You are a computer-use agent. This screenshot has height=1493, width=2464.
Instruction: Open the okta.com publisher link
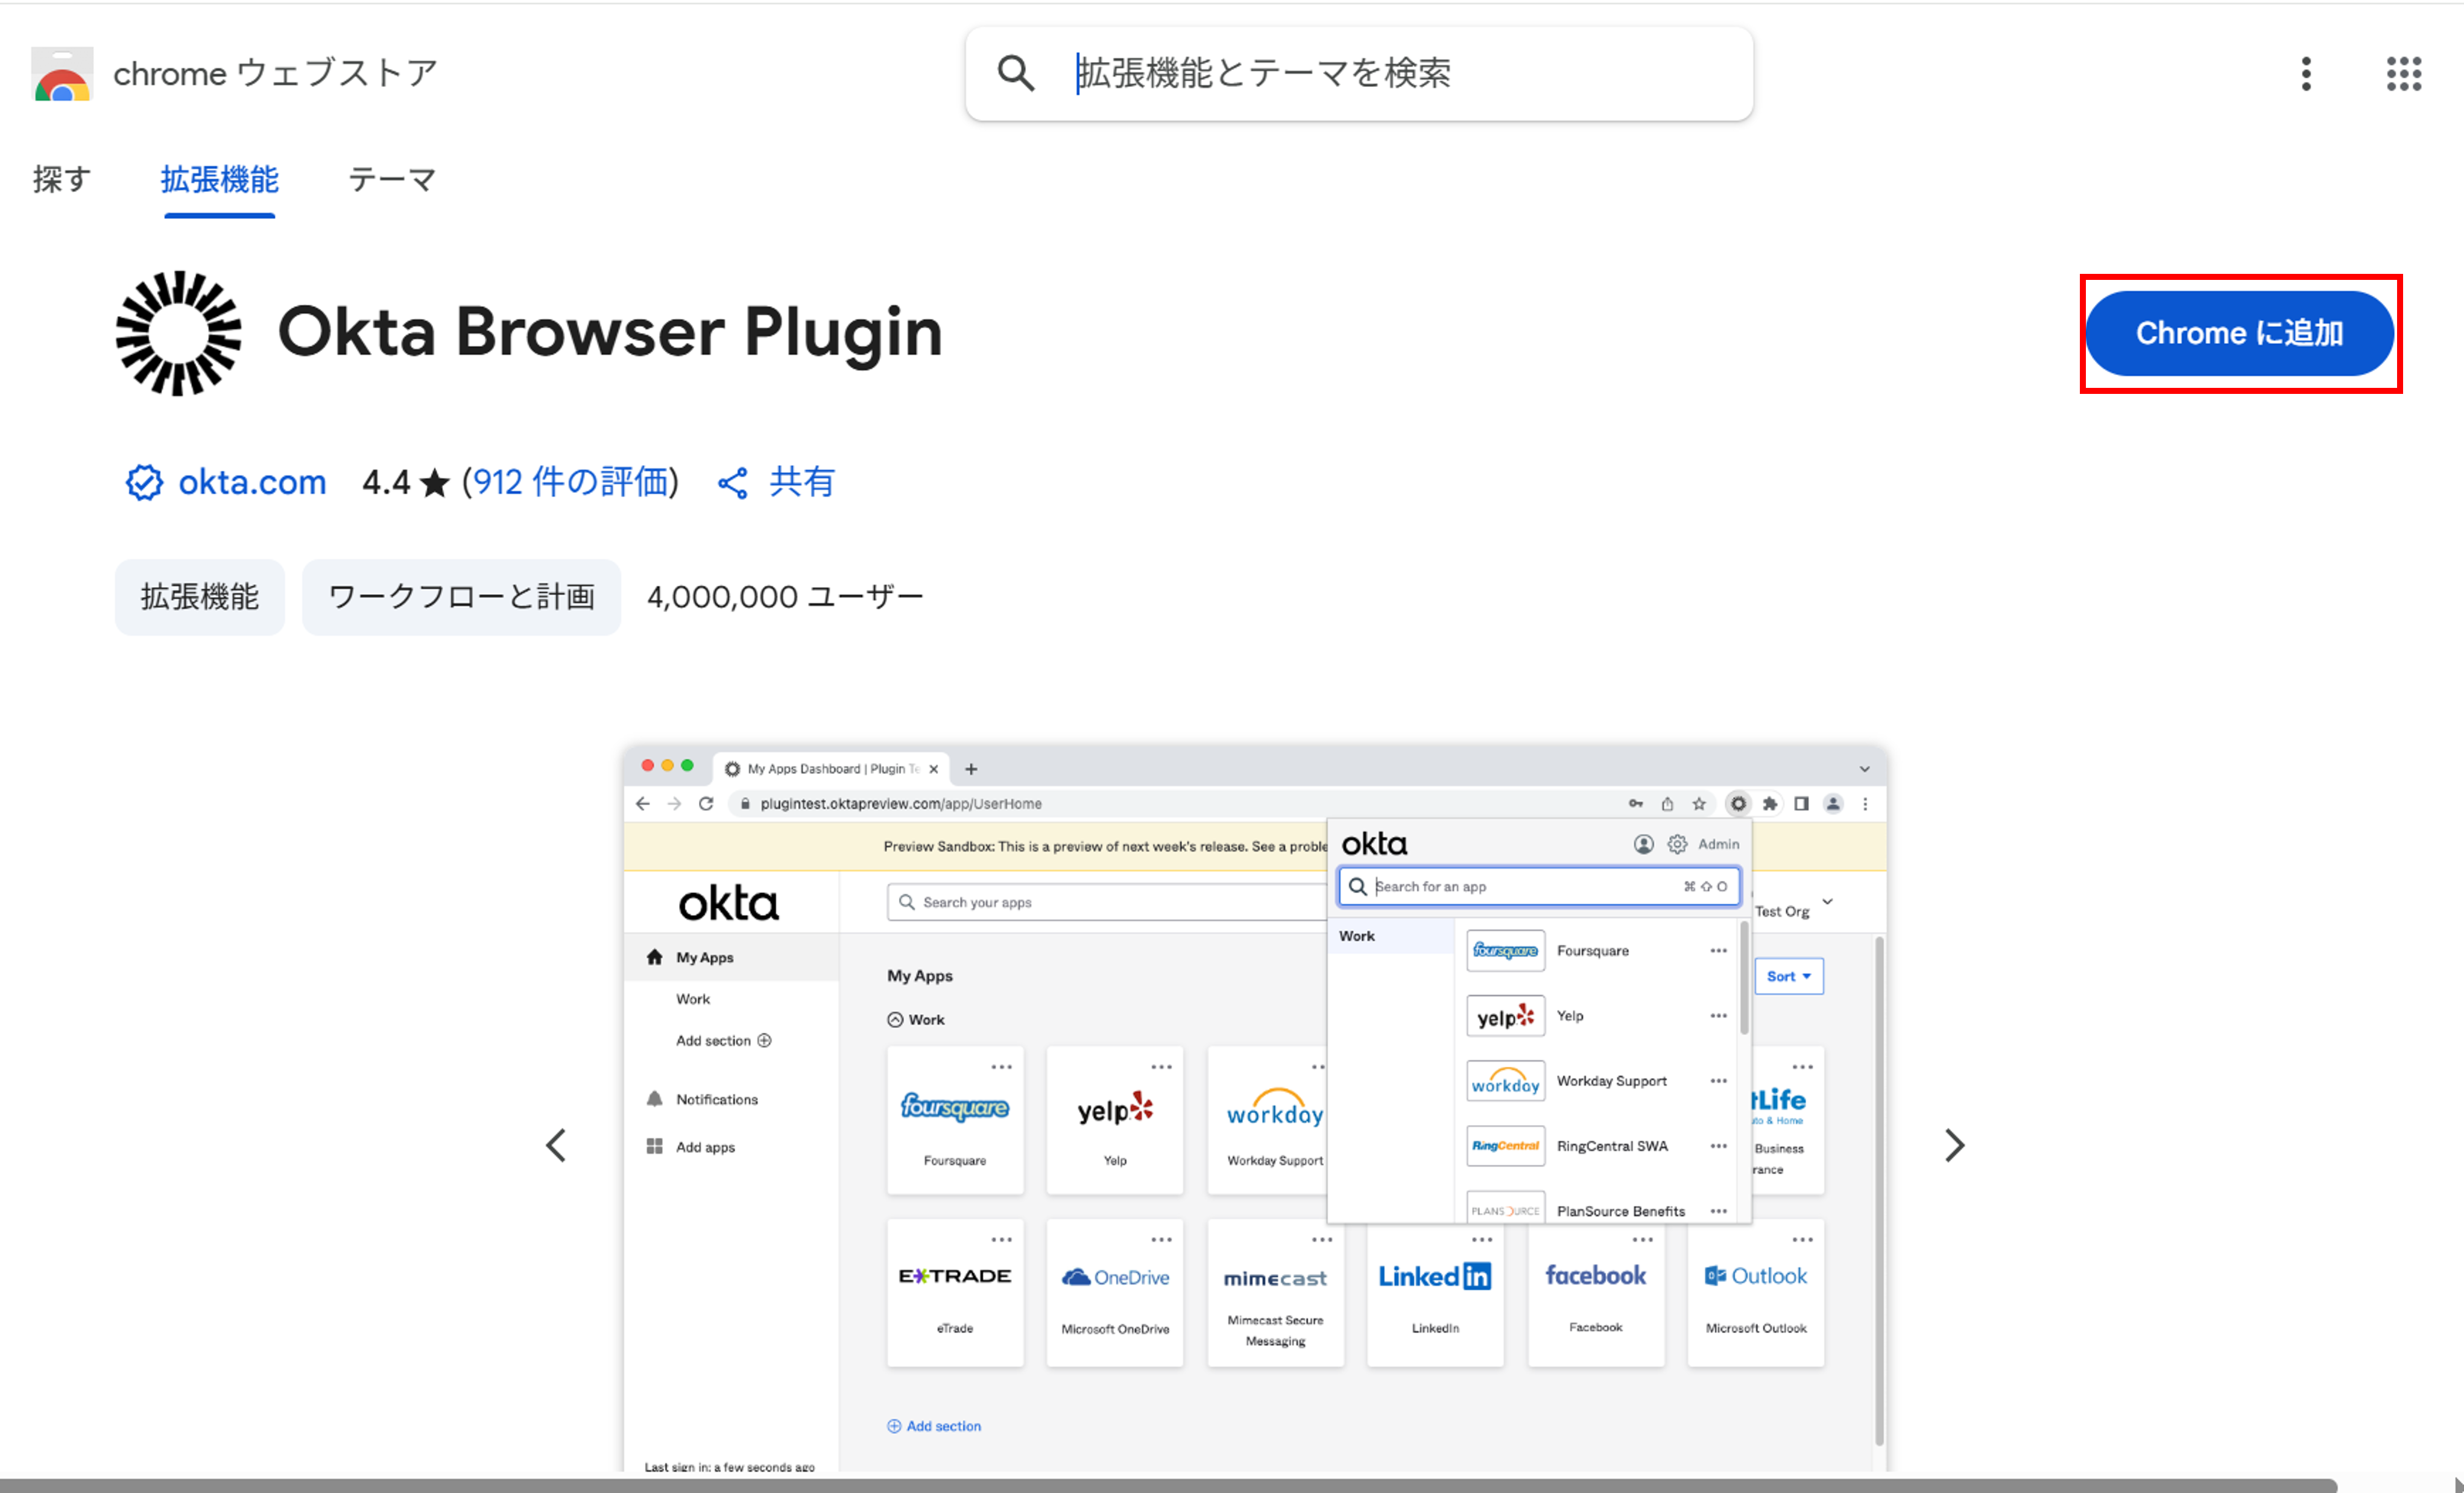coord(252,482)
